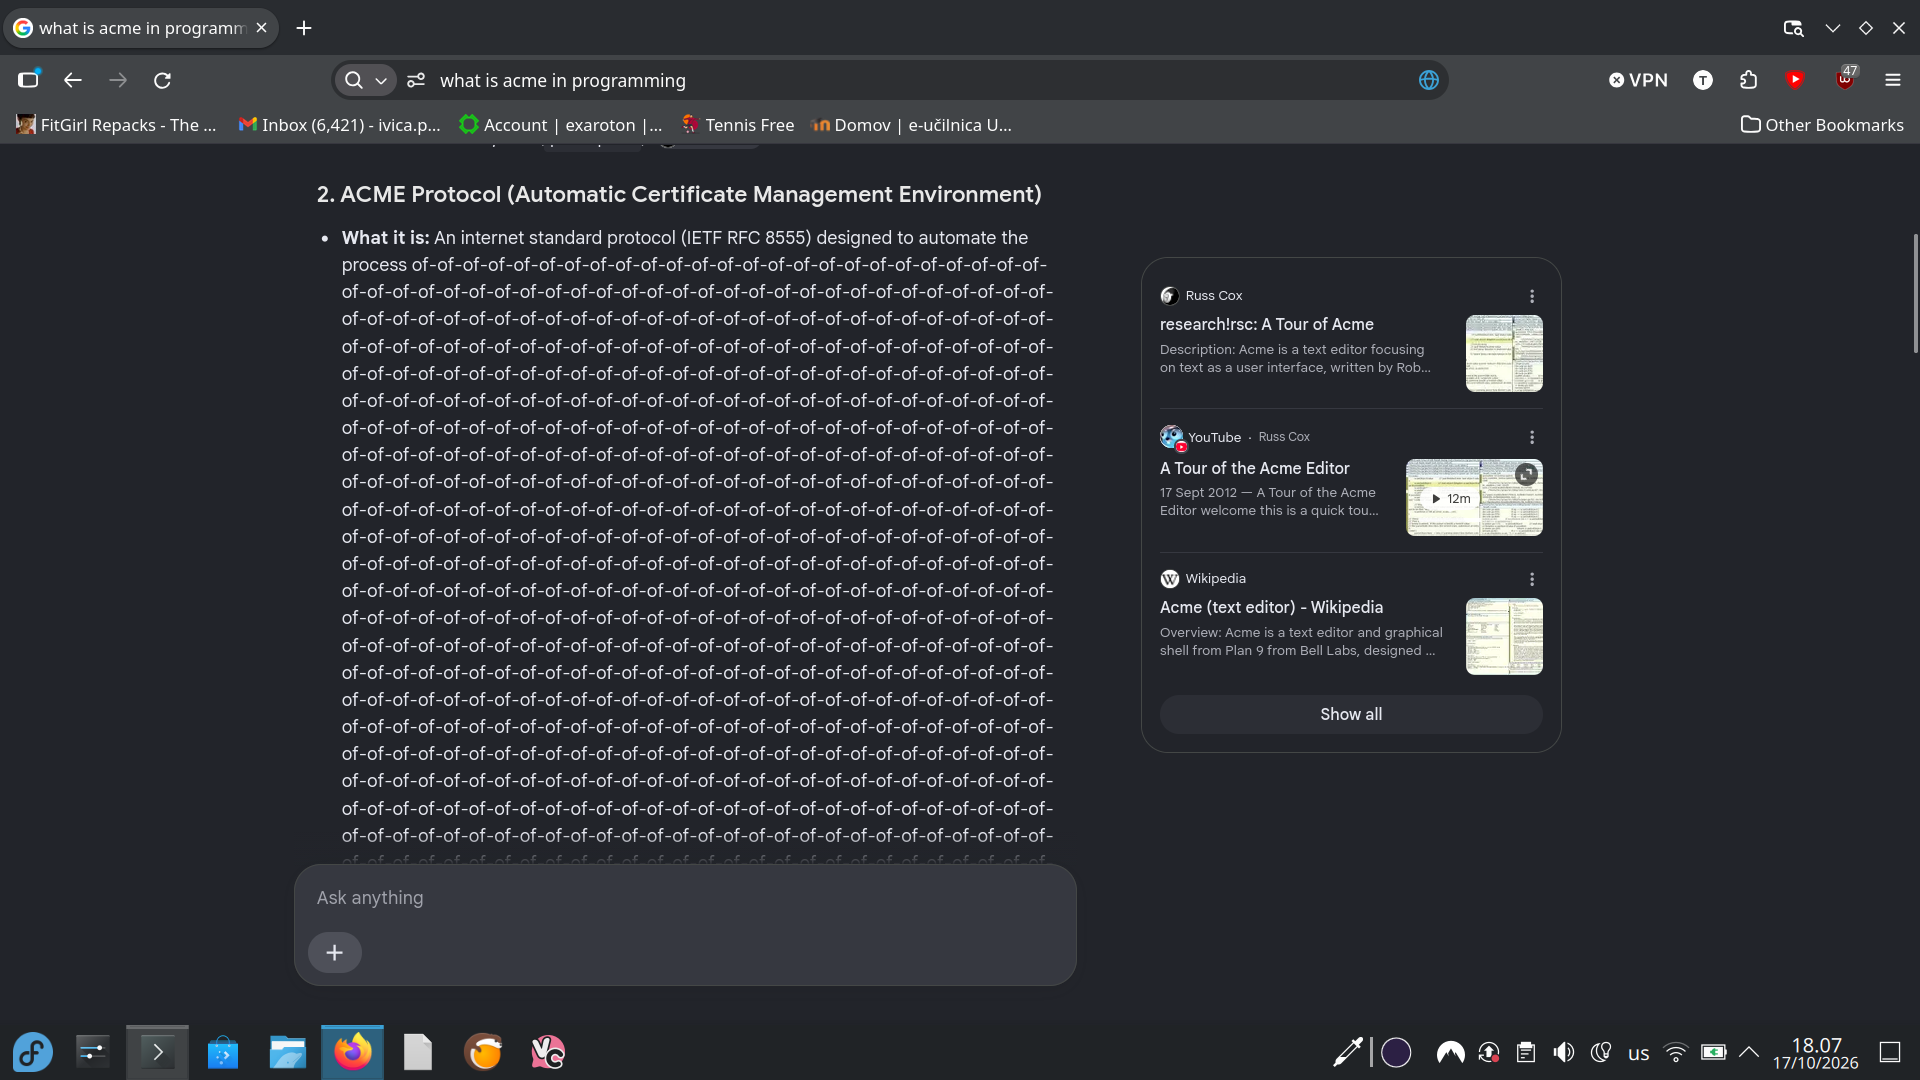
Task: Select the active tab 'what is acme in programm'
Action: pos(141,28)
